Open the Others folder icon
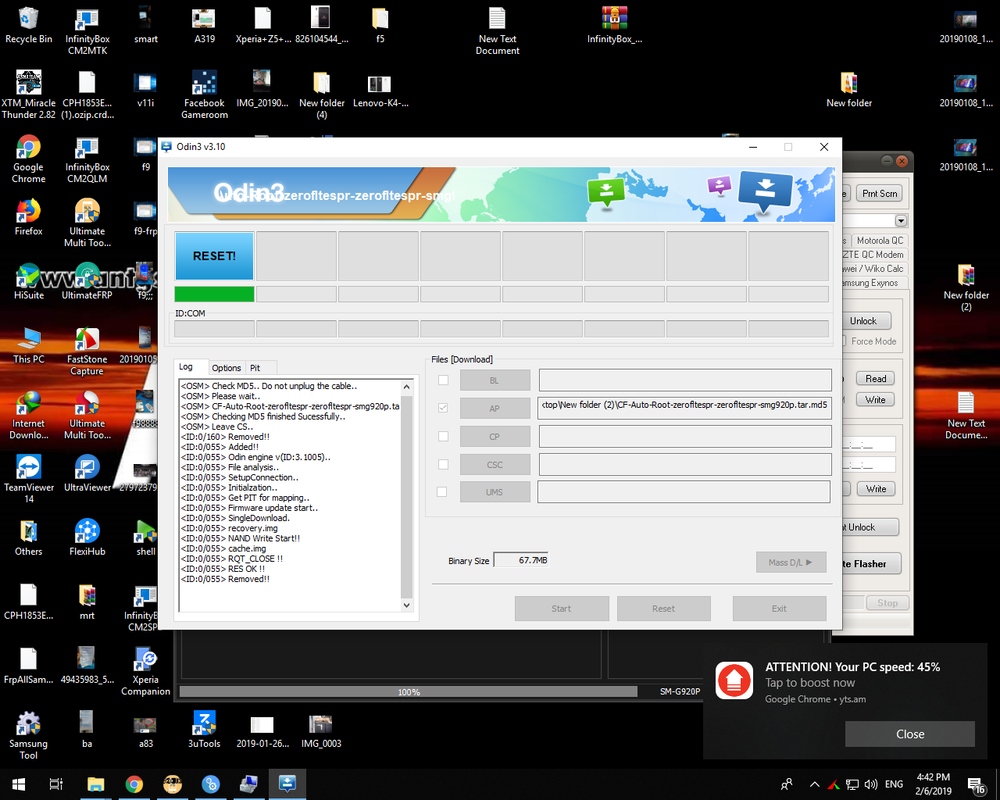The height and width of the screenshot is (800, 1000). [29, 537]
